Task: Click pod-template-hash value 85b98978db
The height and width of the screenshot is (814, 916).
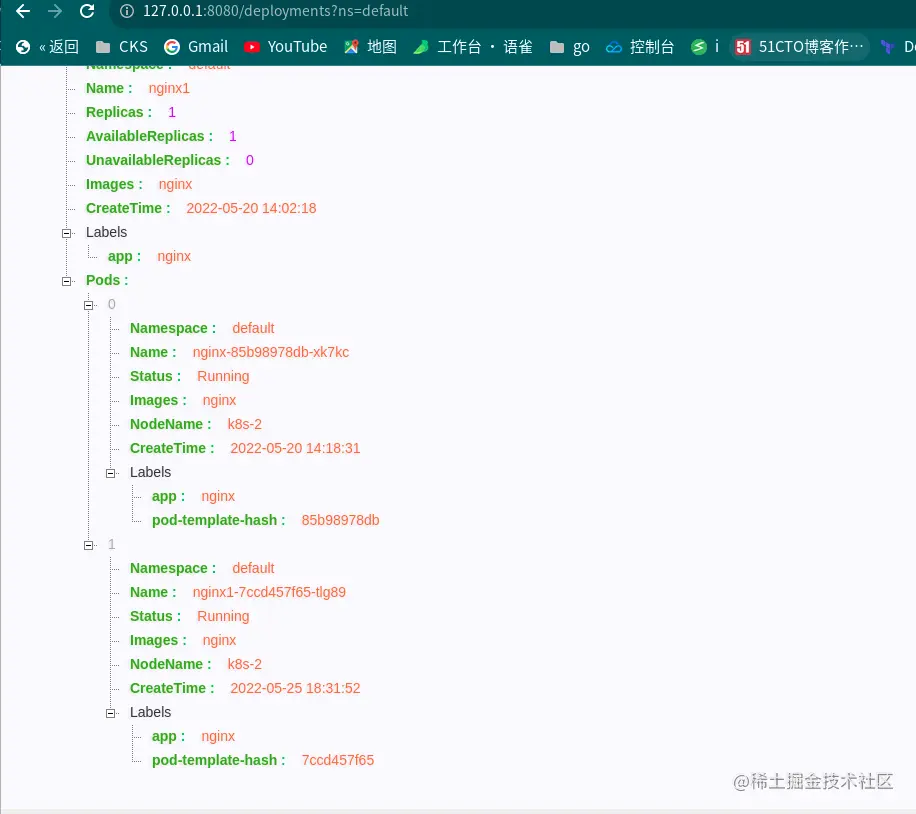Action: coord(340,520)
